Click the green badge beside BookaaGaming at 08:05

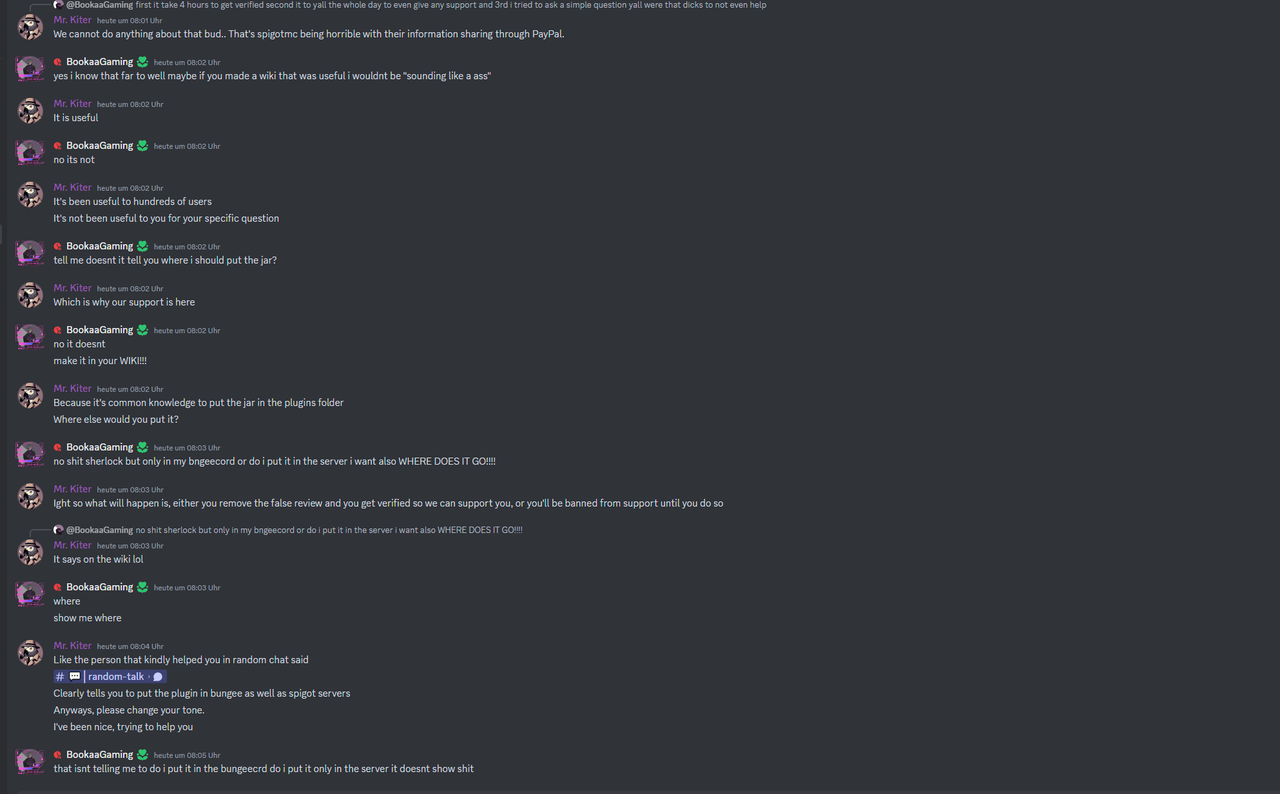[x=142, y=755]
